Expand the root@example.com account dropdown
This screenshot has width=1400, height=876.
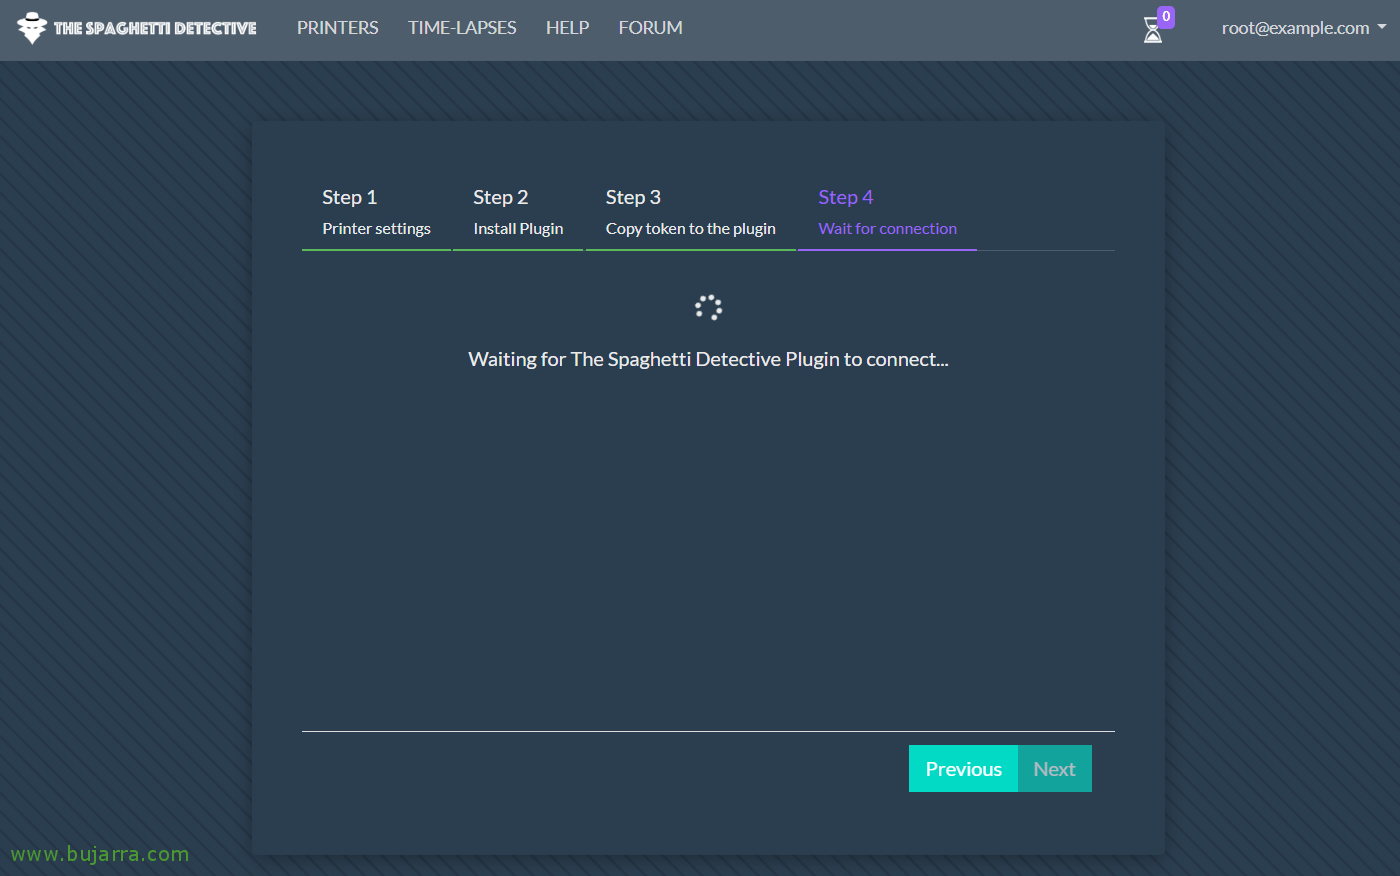pos(1304,28)
